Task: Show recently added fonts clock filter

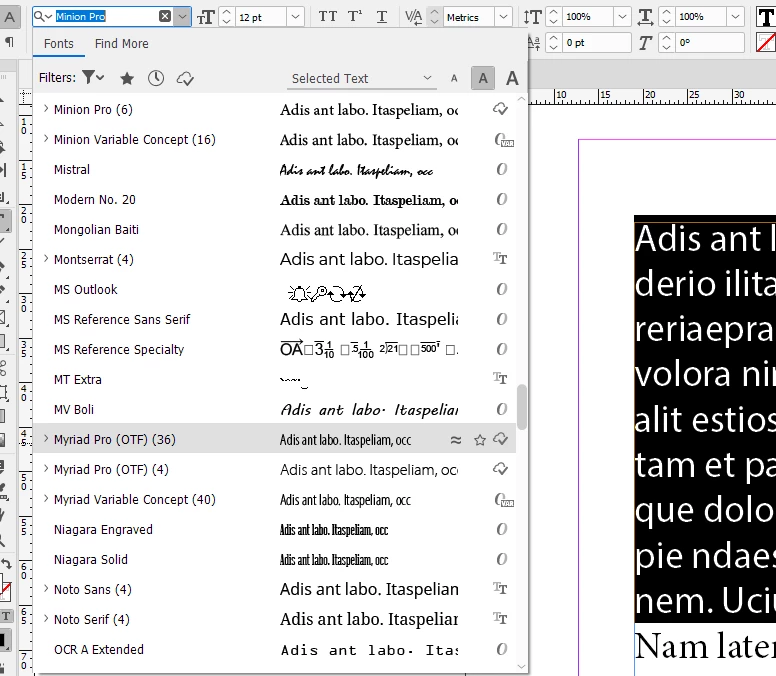Action: [x=156, y=78]
